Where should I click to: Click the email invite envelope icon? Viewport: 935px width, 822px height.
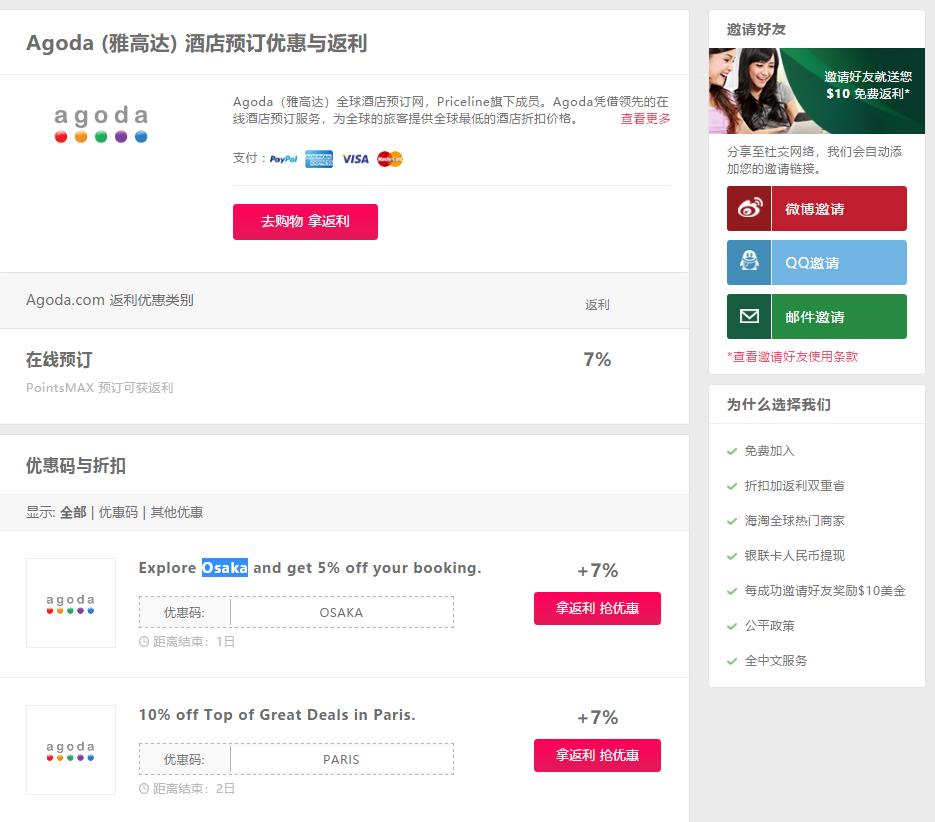coord(749,317)
